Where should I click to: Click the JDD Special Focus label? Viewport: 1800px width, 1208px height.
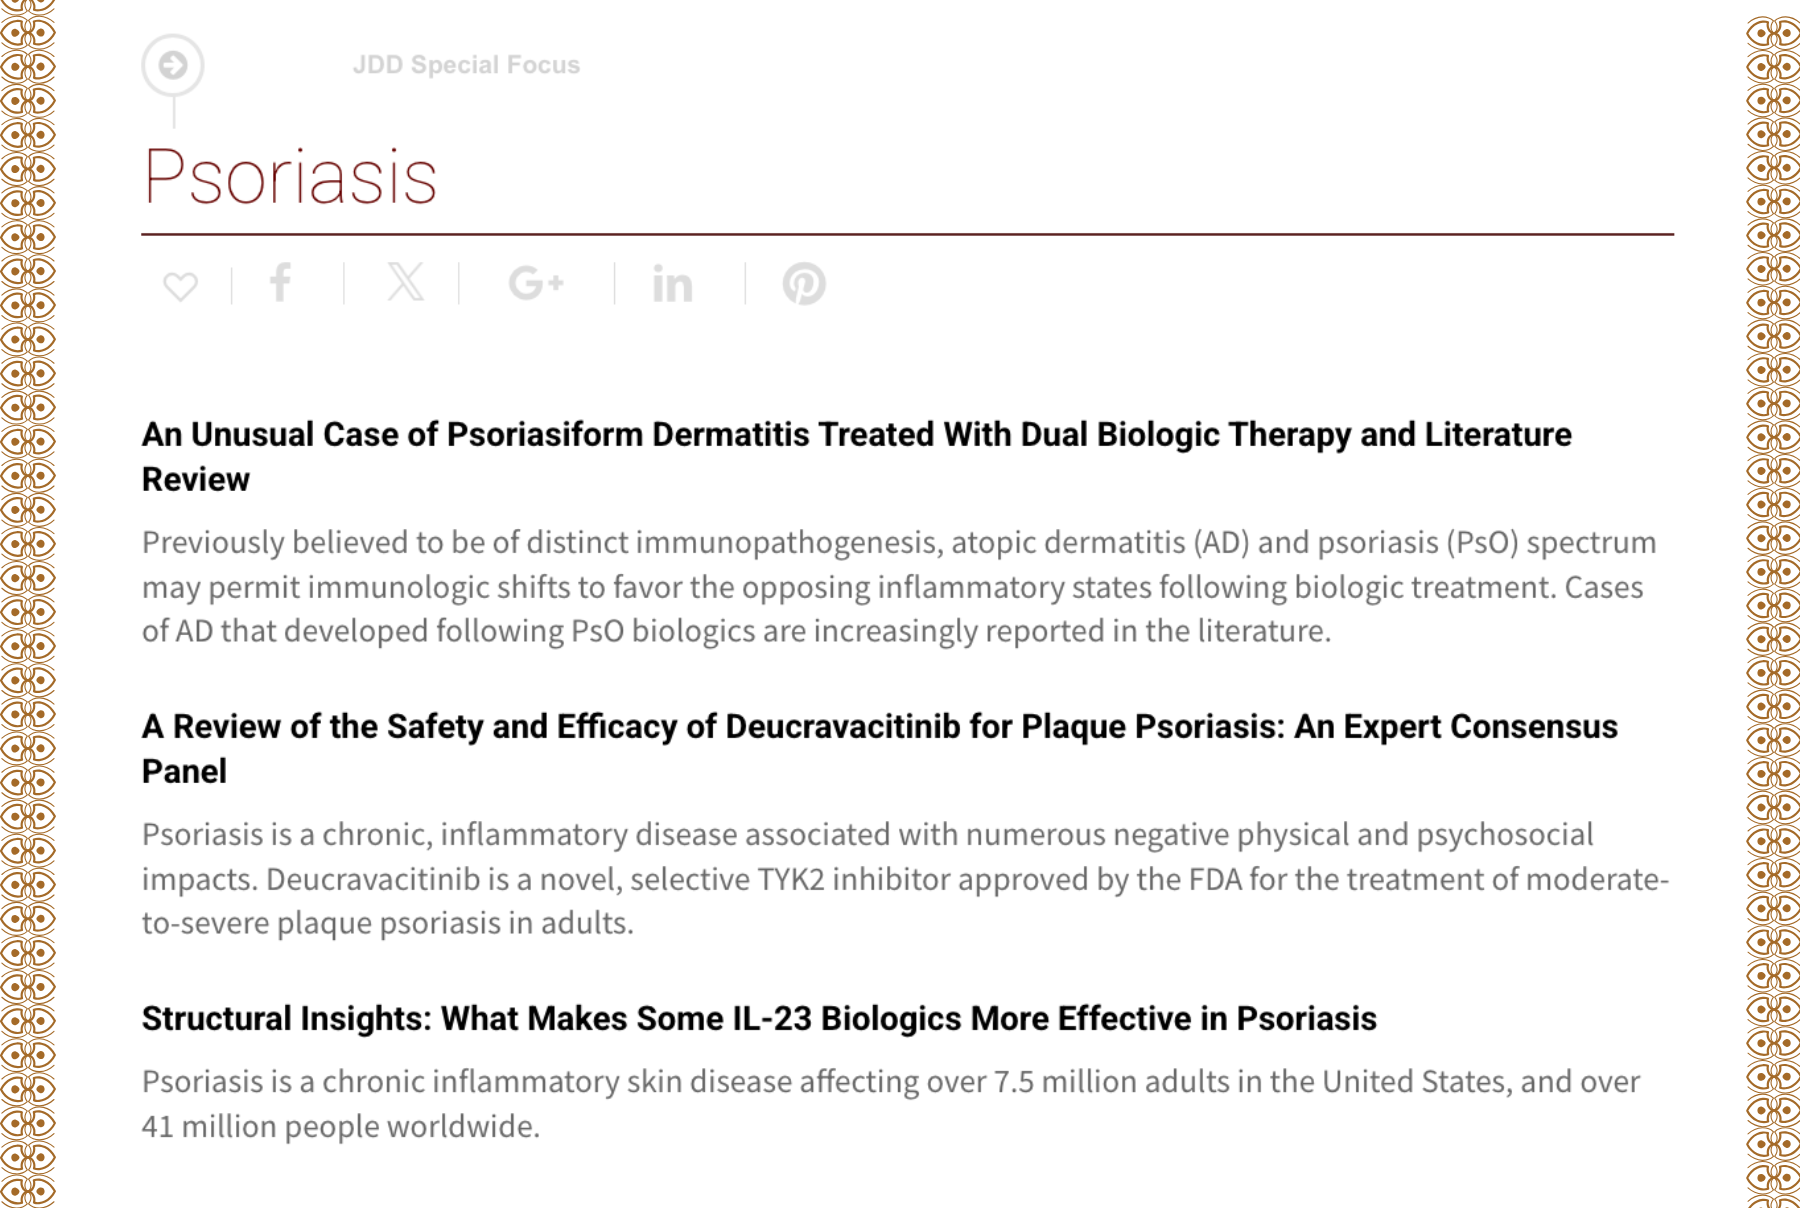[x=466, y=65]
